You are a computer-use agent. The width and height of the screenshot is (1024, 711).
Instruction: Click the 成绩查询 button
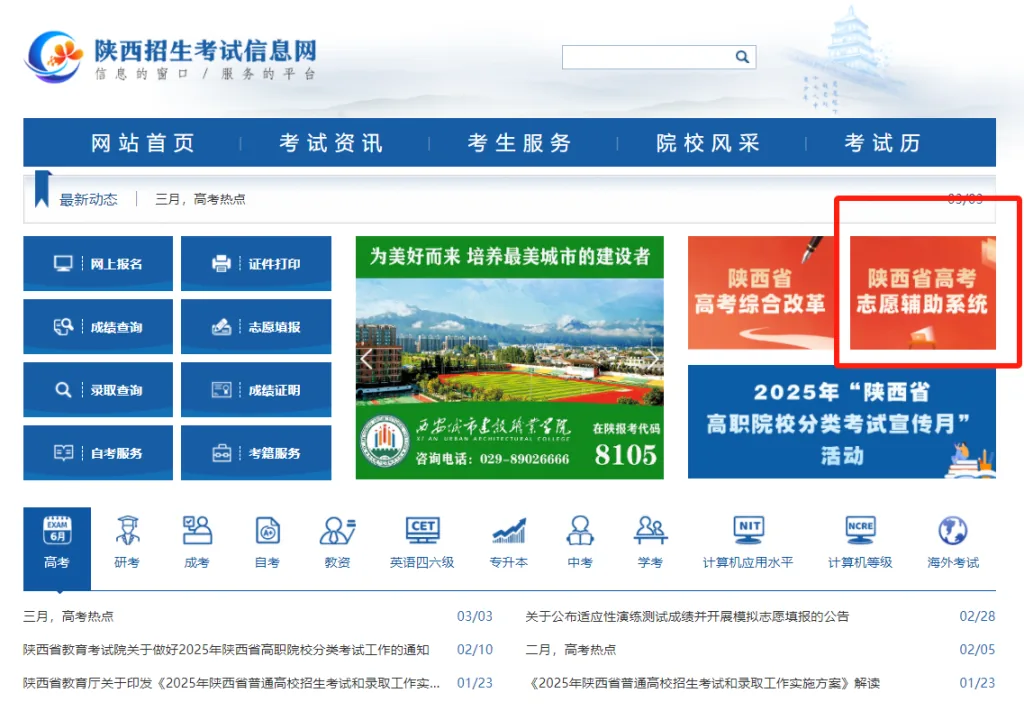tap(98, 326)
